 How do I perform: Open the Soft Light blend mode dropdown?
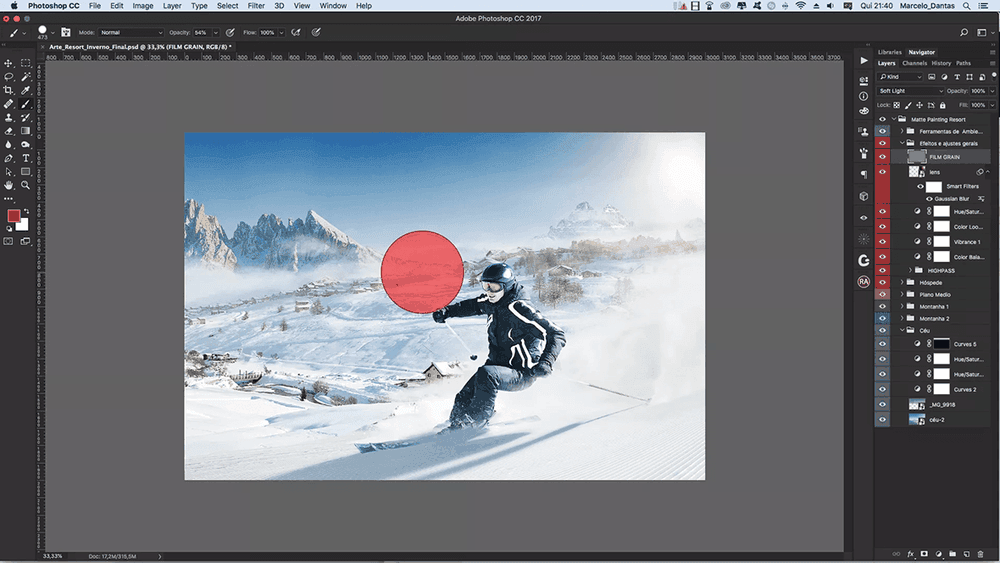[910, 91]
